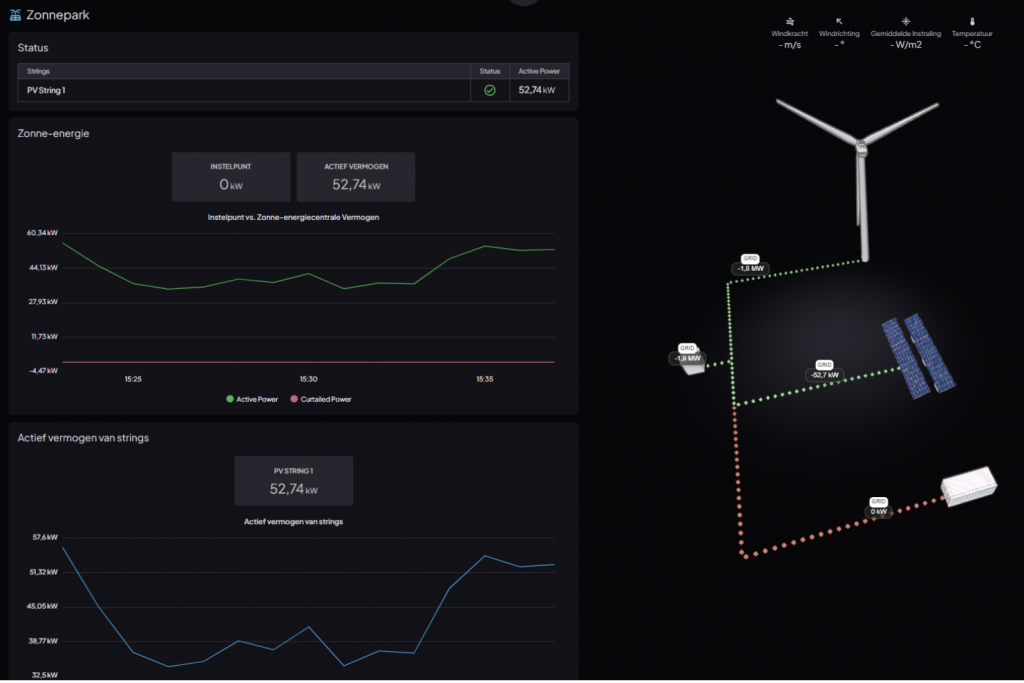This screenshot has height=683, width=1024.
Task: Click the 0 kW battery grid label
Action: pyautogui.click(x=878, y=511)
